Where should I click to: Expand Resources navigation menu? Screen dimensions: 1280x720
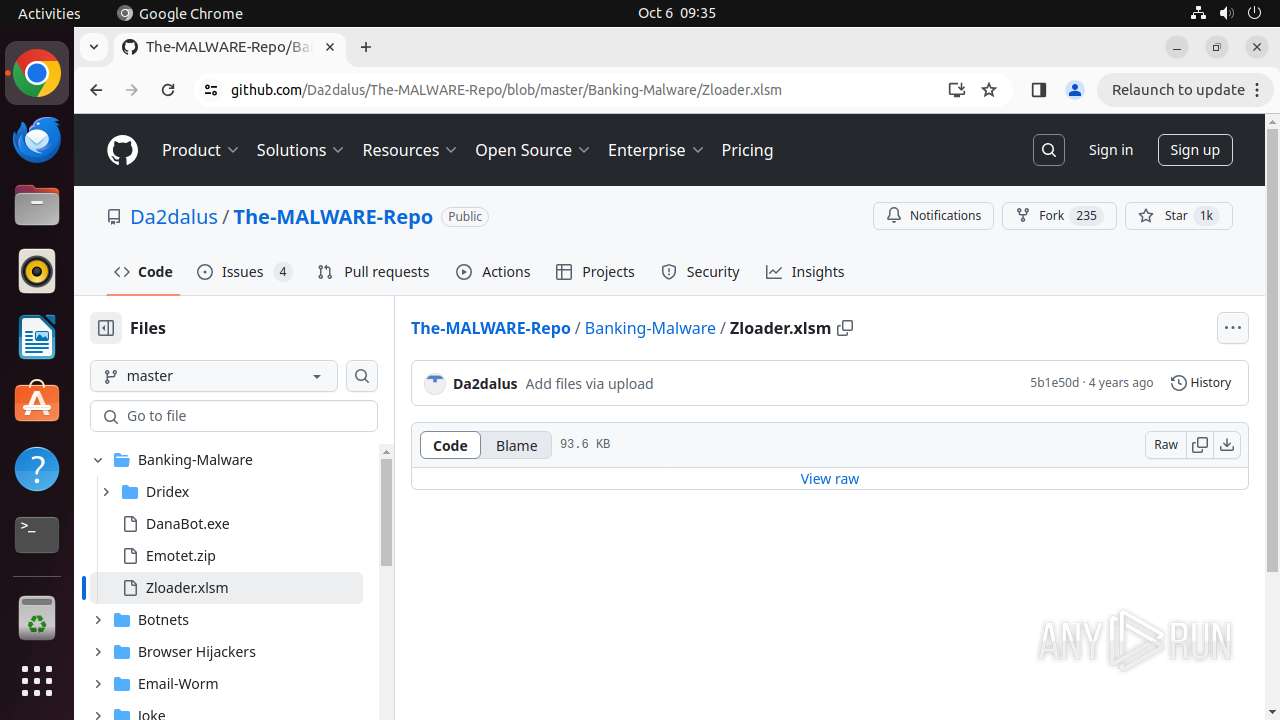point(410,150)
